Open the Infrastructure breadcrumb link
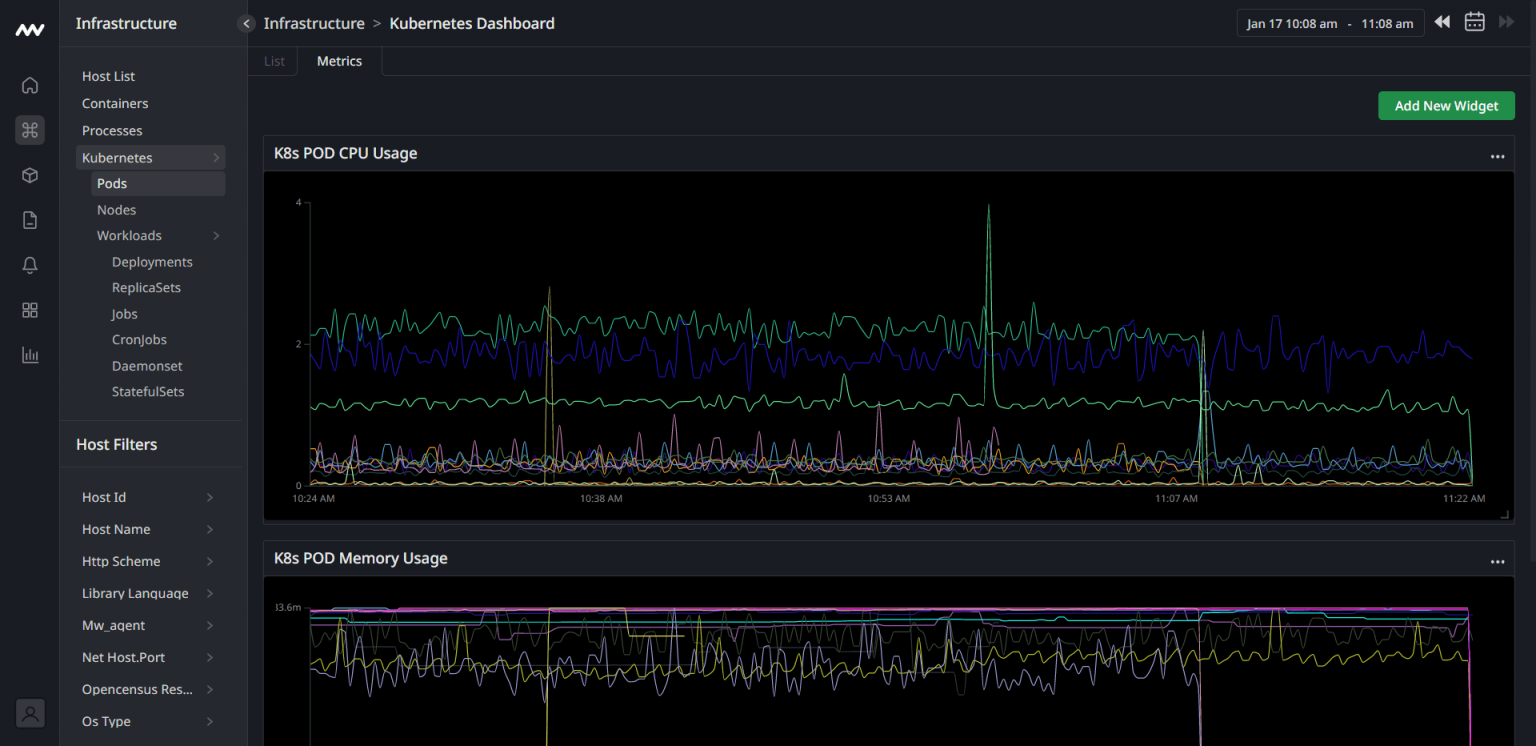 [x=314, y=23]
